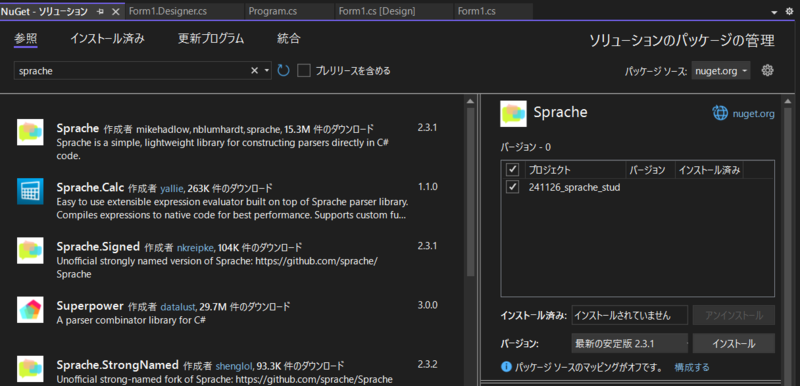Click version 1.1.0 of Sprache.Calc
Screen dimensions: 800x386
[428, 187]
